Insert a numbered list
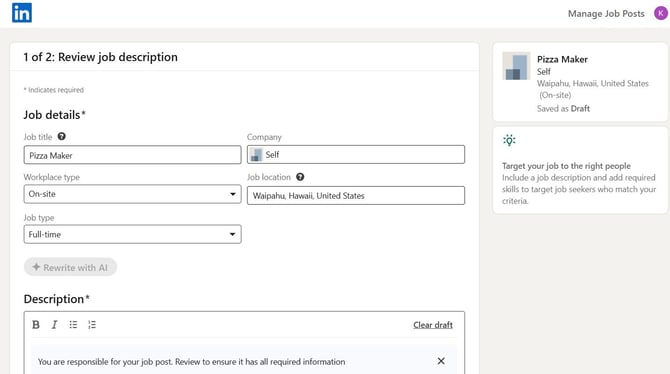This screenshot has width=670, height=374. point(92,325)
